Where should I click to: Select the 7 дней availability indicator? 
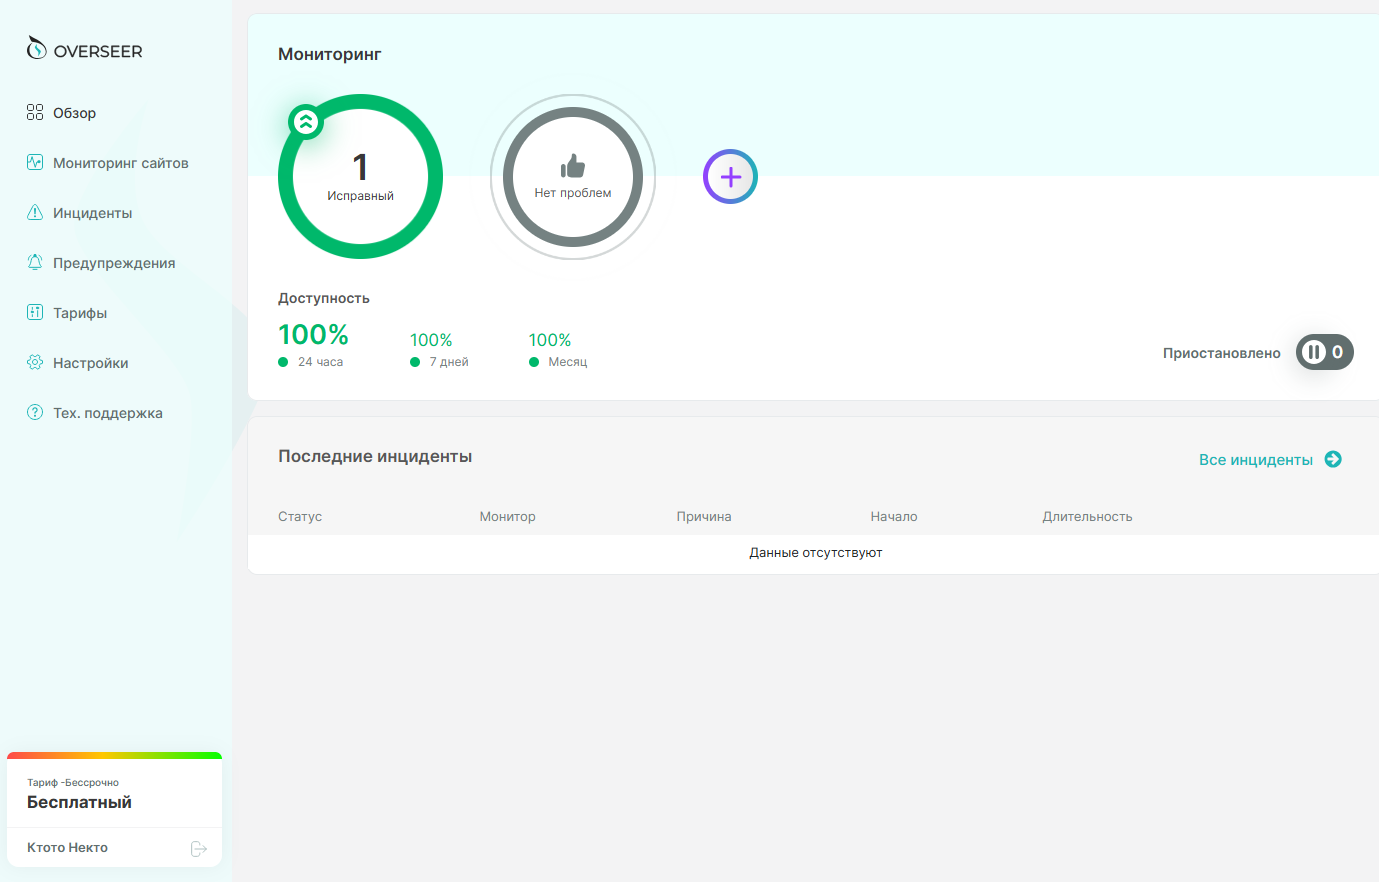click(438, 349)
